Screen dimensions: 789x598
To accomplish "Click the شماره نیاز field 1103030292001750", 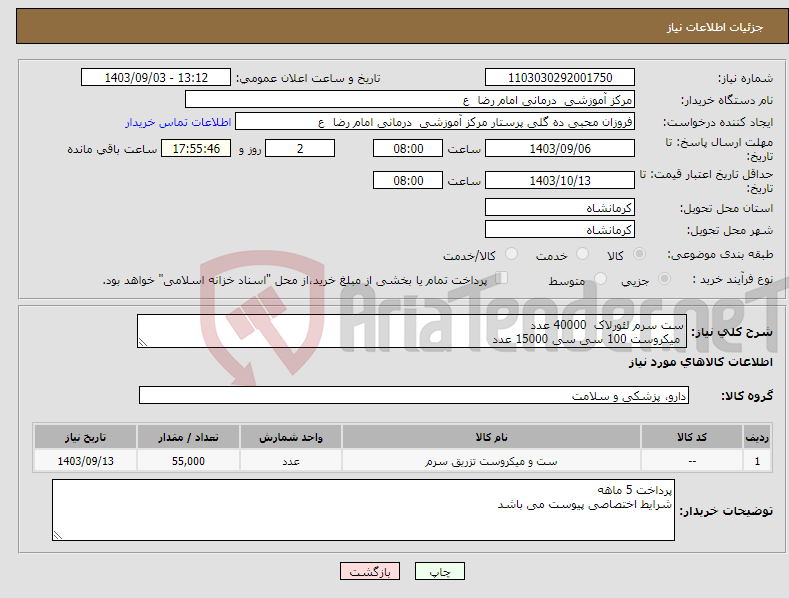I will (x=560, y=78).
